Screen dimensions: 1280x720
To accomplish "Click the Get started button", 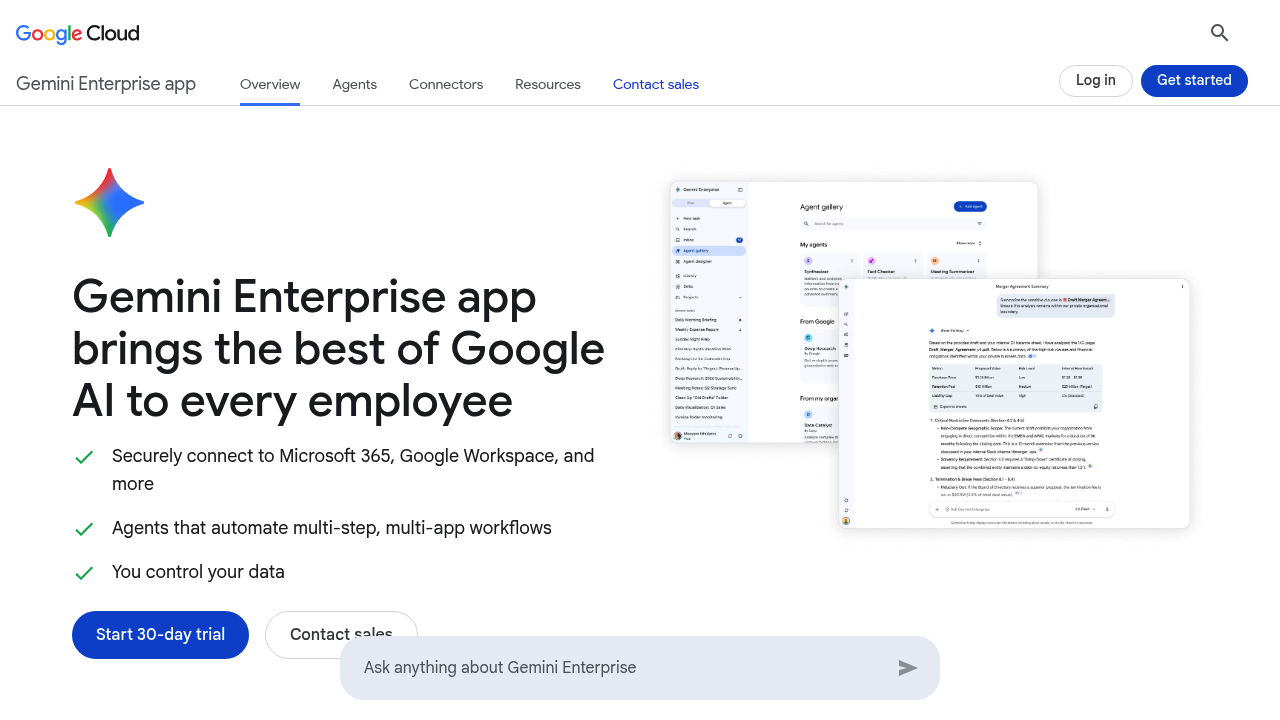I will click(x=1194, y=81).
